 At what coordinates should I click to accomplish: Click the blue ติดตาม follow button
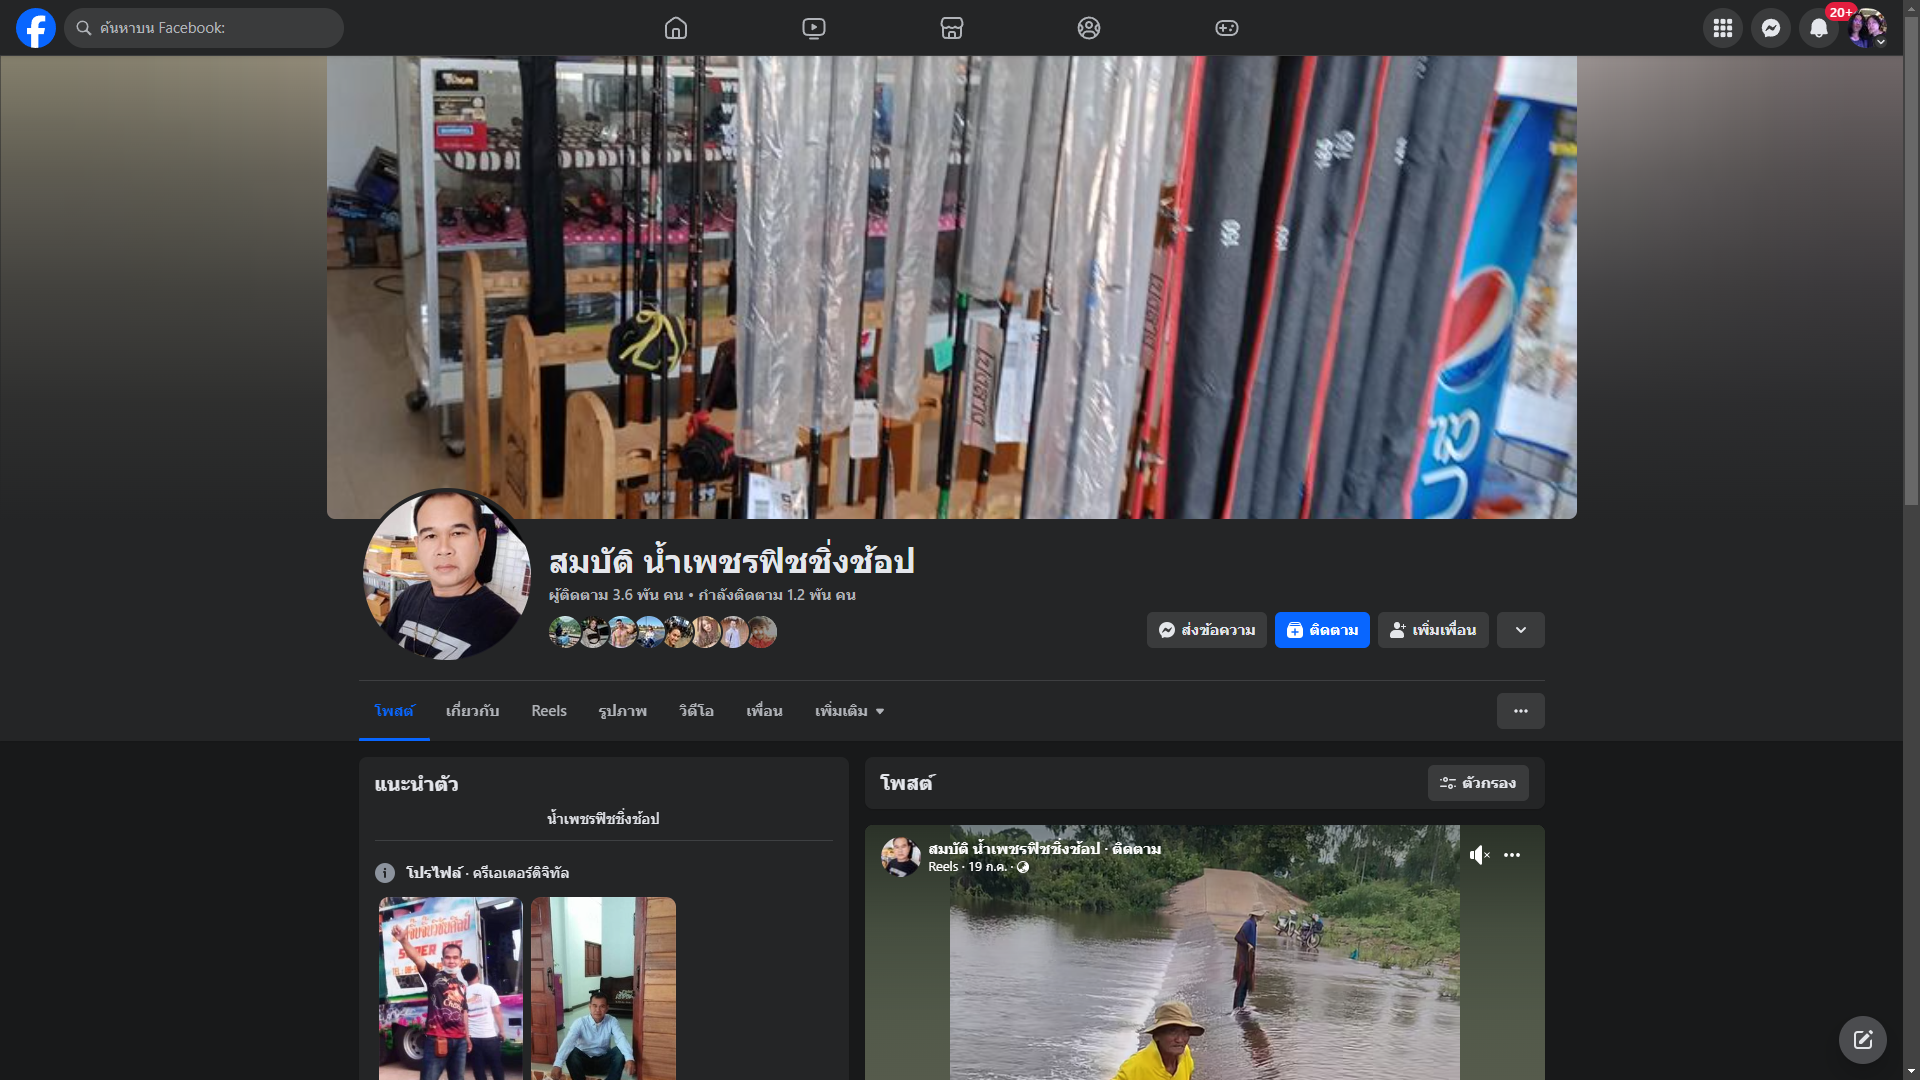(1322, 630)
